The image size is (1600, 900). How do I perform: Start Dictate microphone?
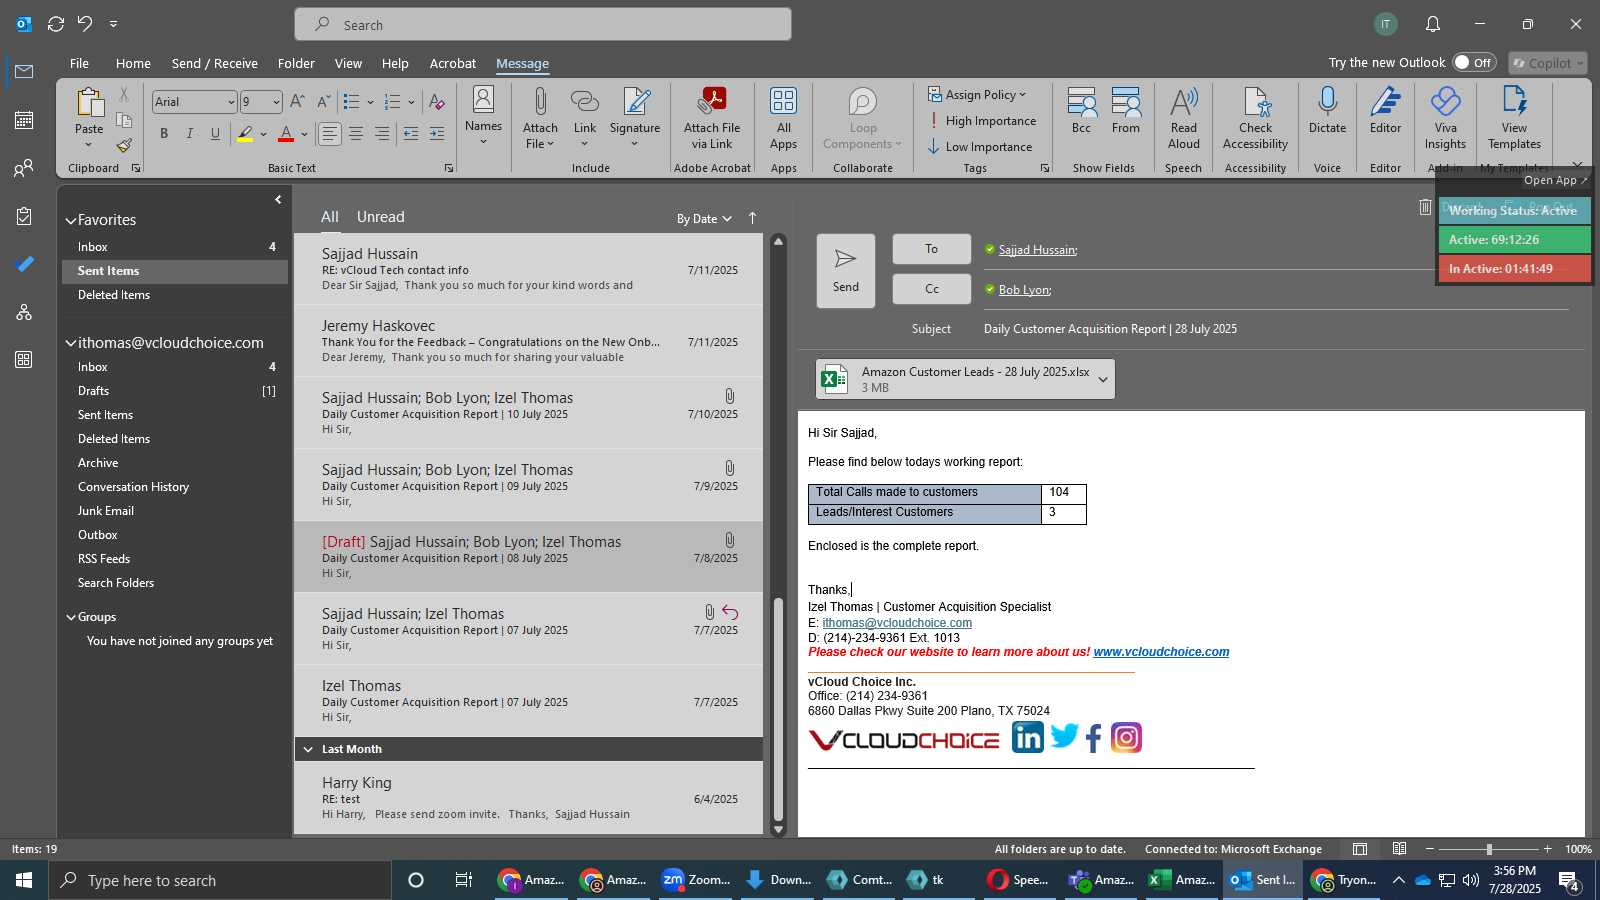click(x=1327, y=110)
